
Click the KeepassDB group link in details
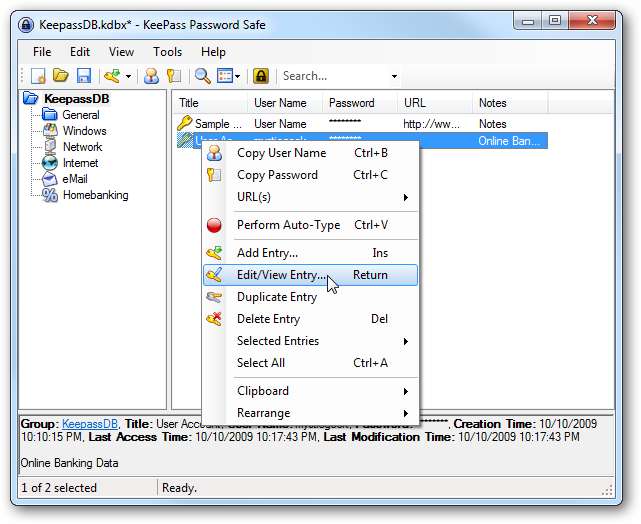(x=90, y=424)
